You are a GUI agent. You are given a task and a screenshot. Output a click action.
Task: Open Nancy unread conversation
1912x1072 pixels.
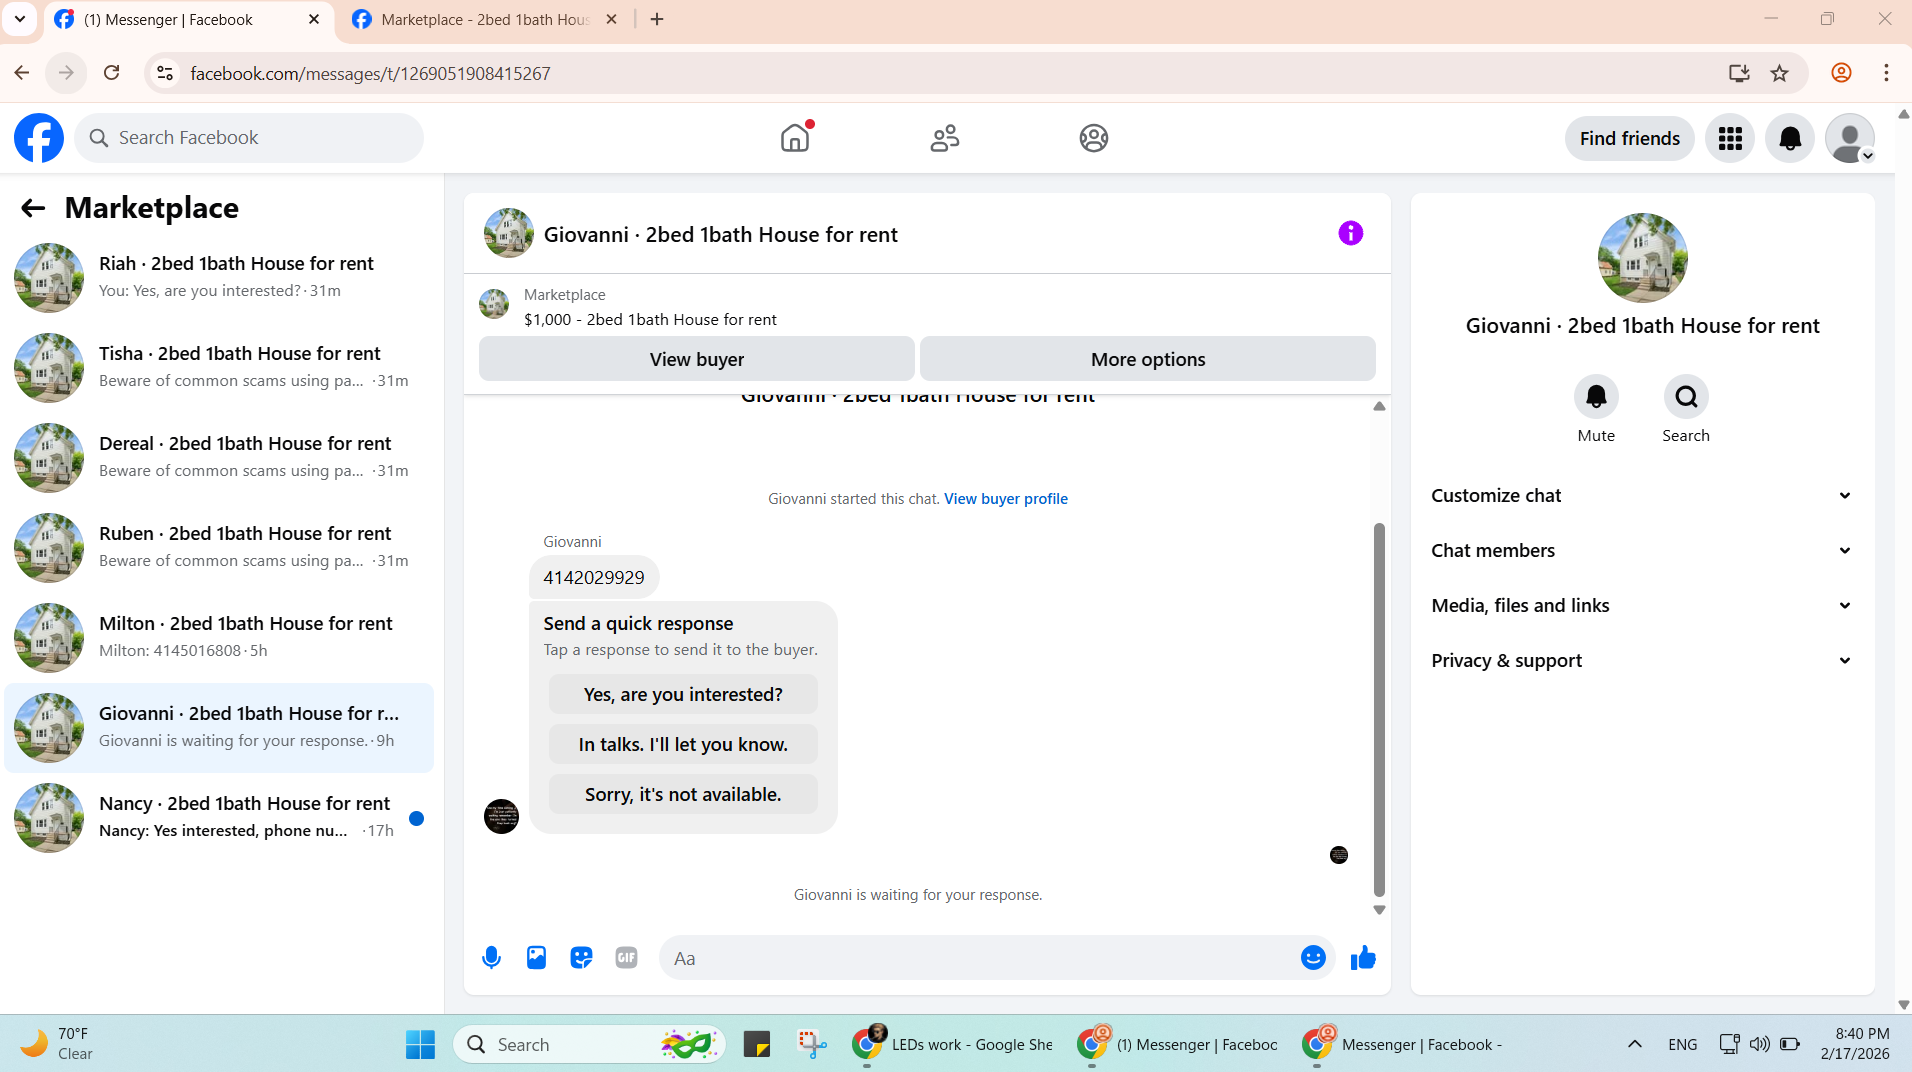click(x=219, y=817)
